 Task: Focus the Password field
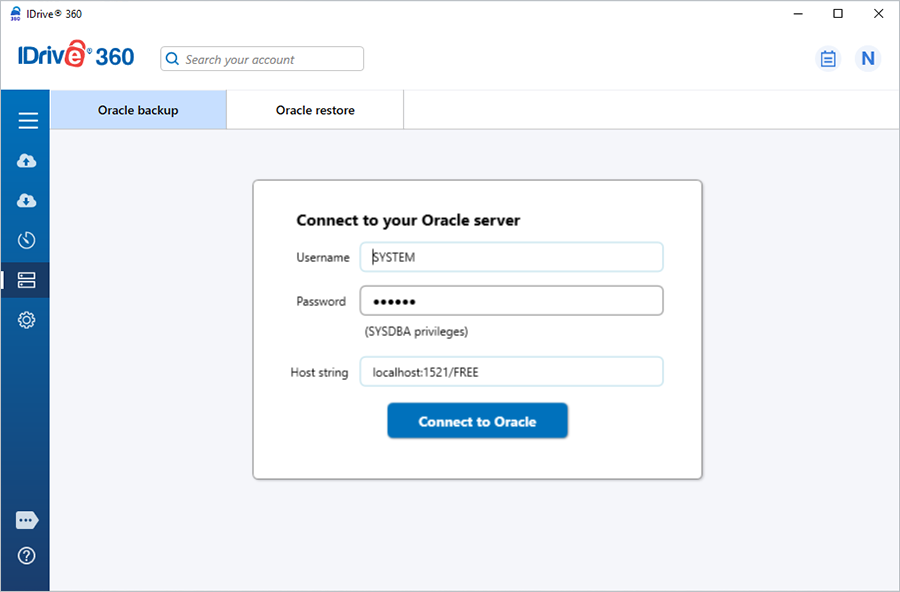click(511, 301)
